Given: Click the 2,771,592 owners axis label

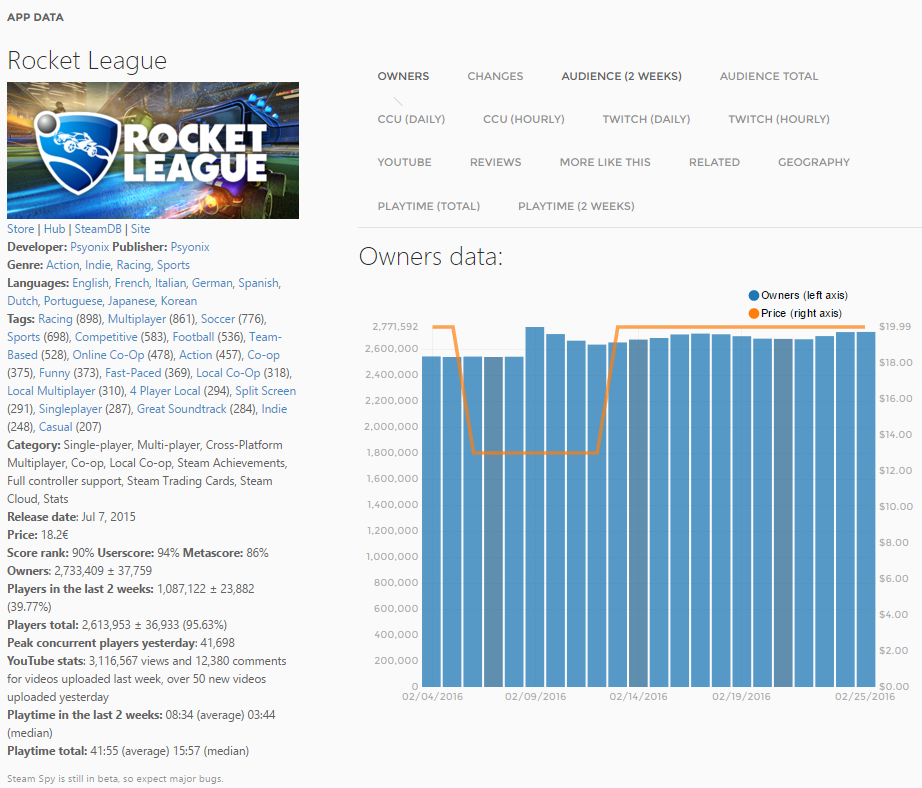Looking at the screenshot, I should [x=395, y=327].
